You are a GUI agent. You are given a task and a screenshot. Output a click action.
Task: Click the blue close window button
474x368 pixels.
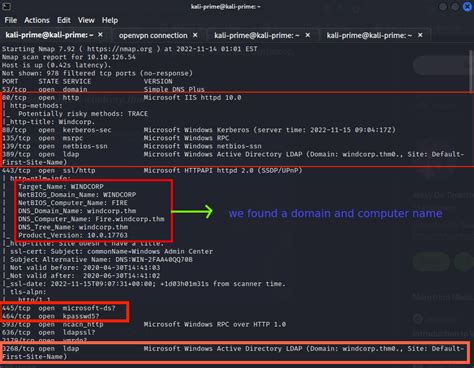467,7
